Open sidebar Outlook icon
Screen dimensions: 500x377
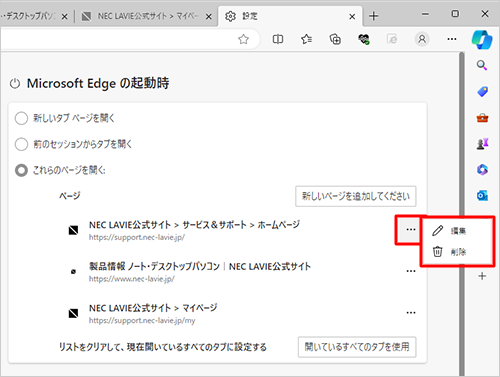[482, 196]
